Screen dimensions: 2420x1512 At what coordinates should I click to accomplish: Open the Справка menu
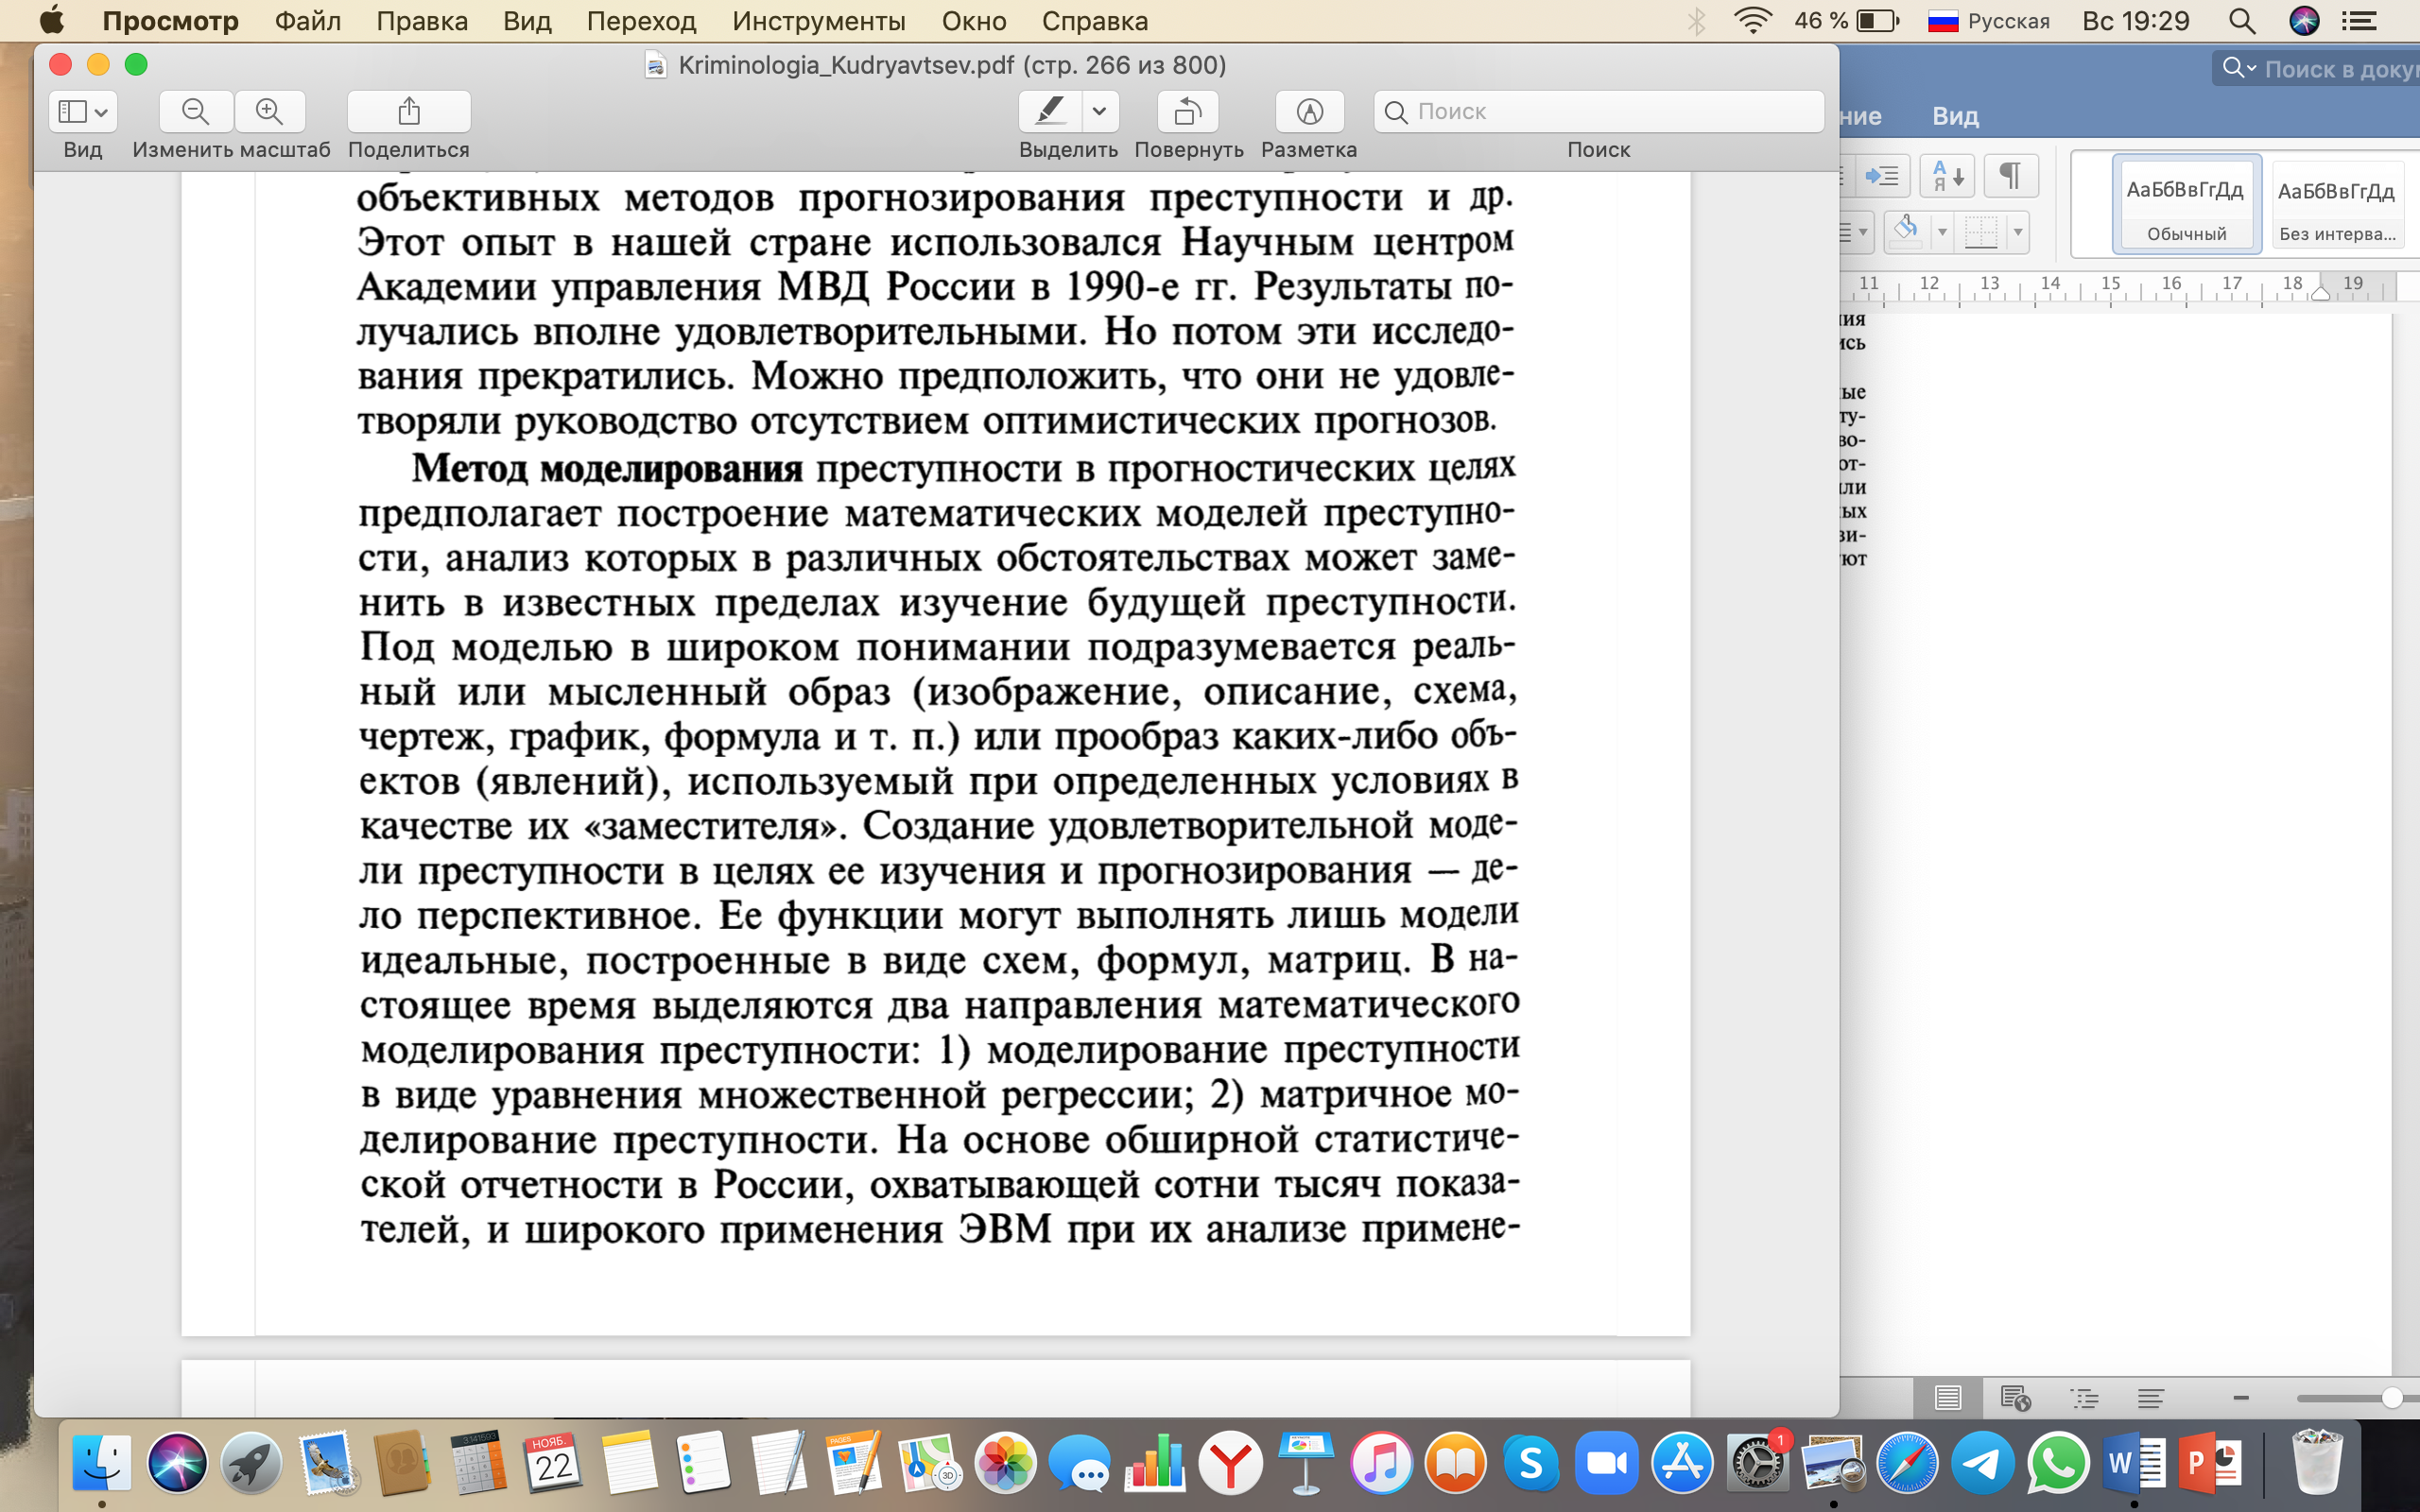coord(1094,21)
